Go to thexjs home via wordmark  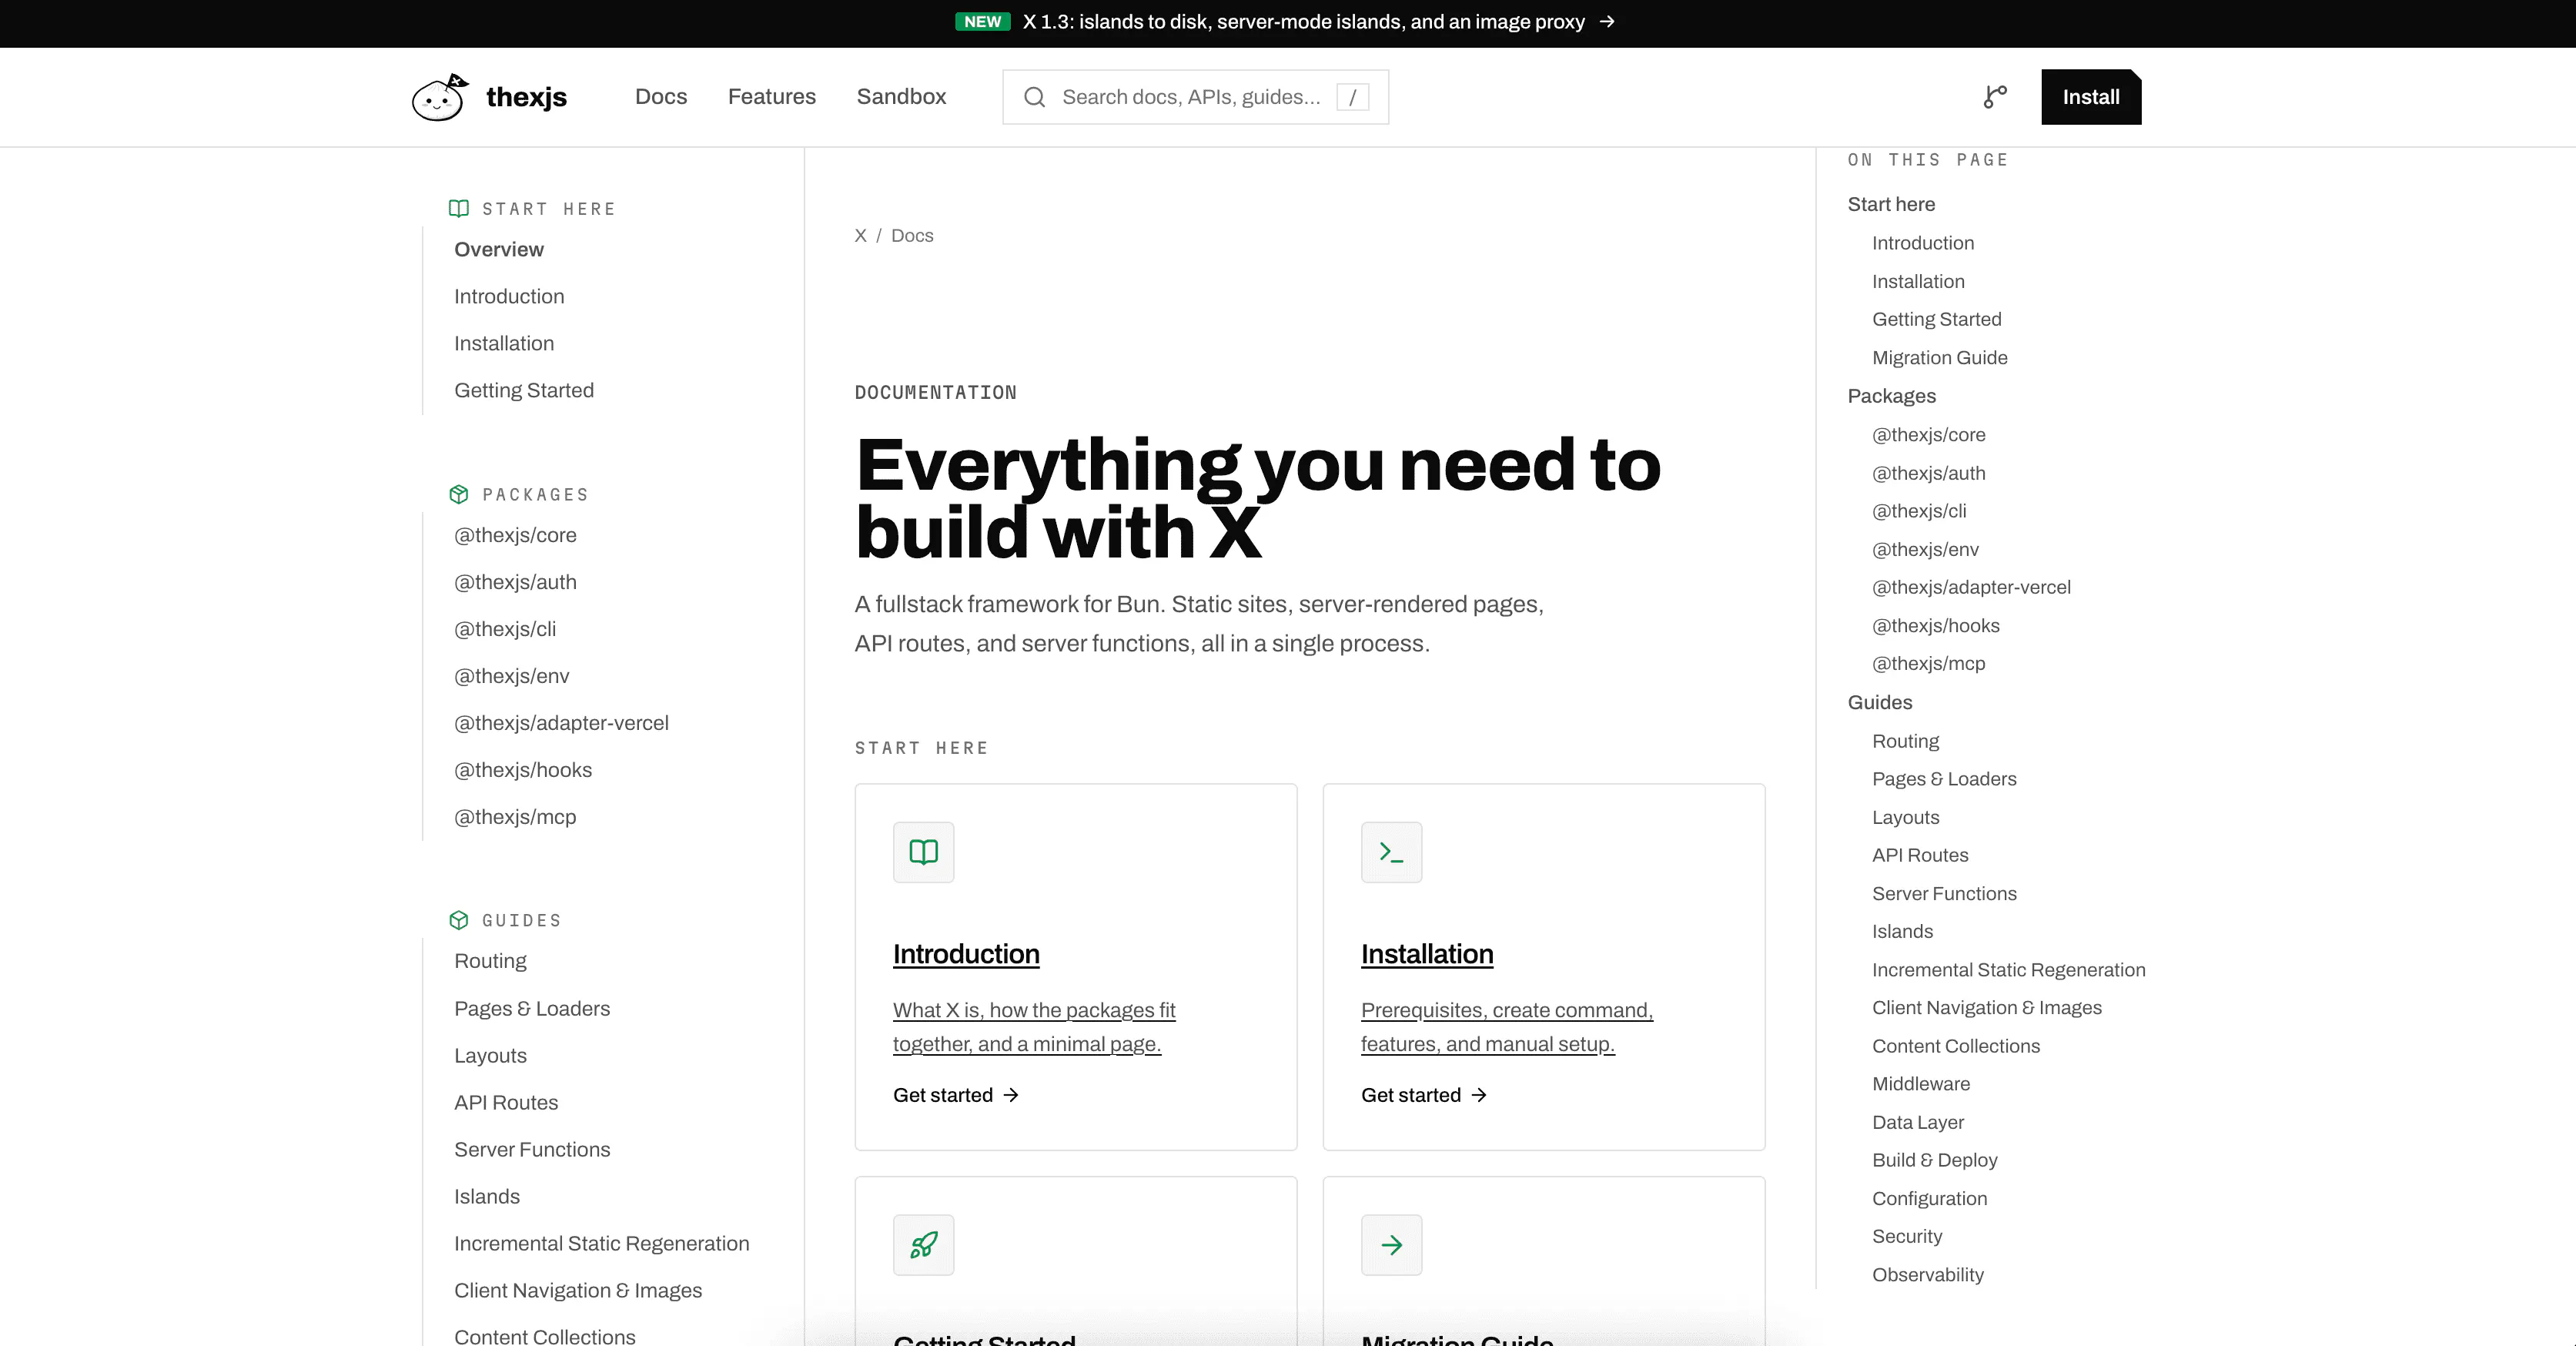526,97
